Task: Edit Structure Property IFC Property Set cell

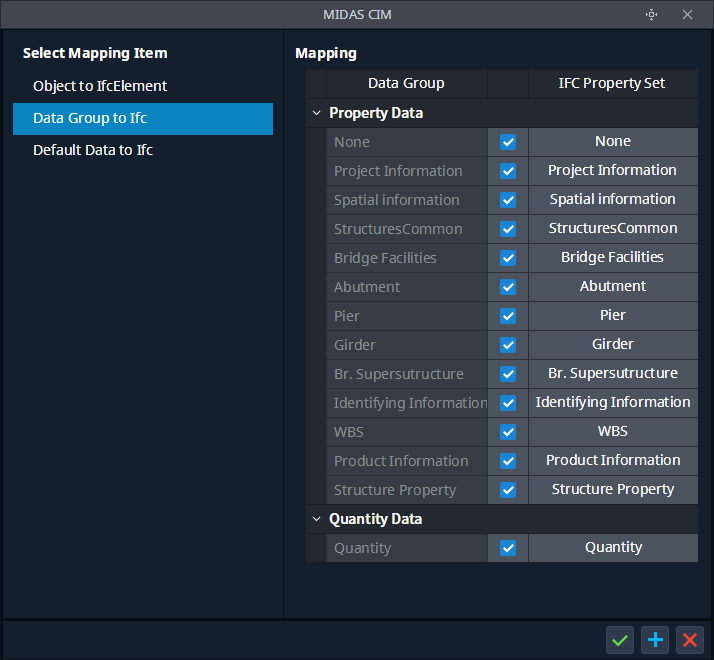Action: tap(613, 490)
